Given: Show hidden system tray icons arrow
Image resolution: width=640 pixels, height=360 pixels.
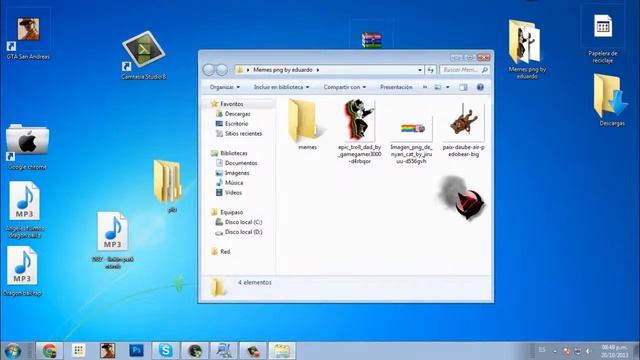Looking at the screenshot, I should coord(555,351).
